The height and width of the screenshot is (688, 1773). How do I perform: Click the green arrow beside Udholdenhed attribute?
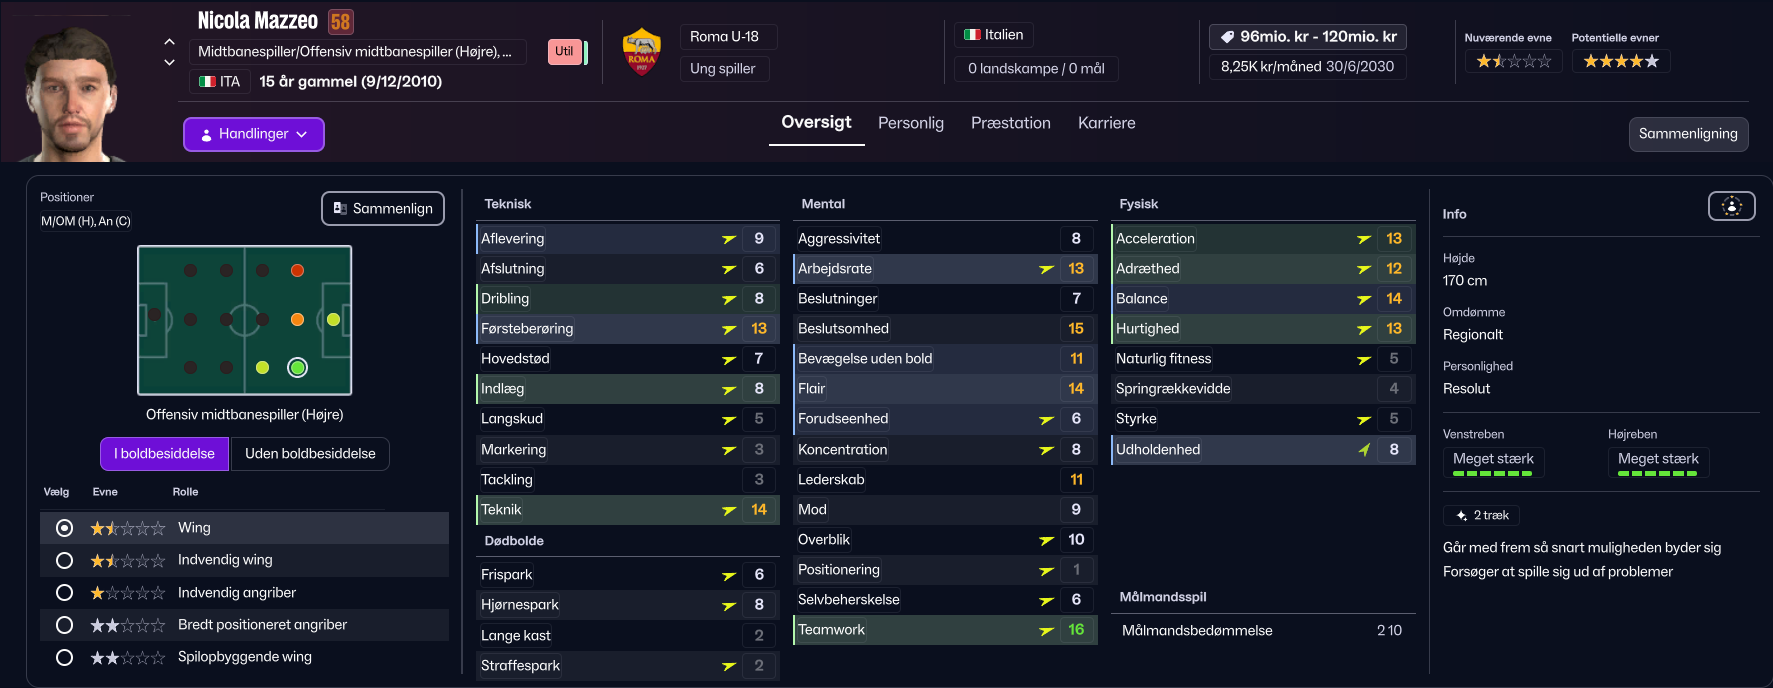[1364, 450]
